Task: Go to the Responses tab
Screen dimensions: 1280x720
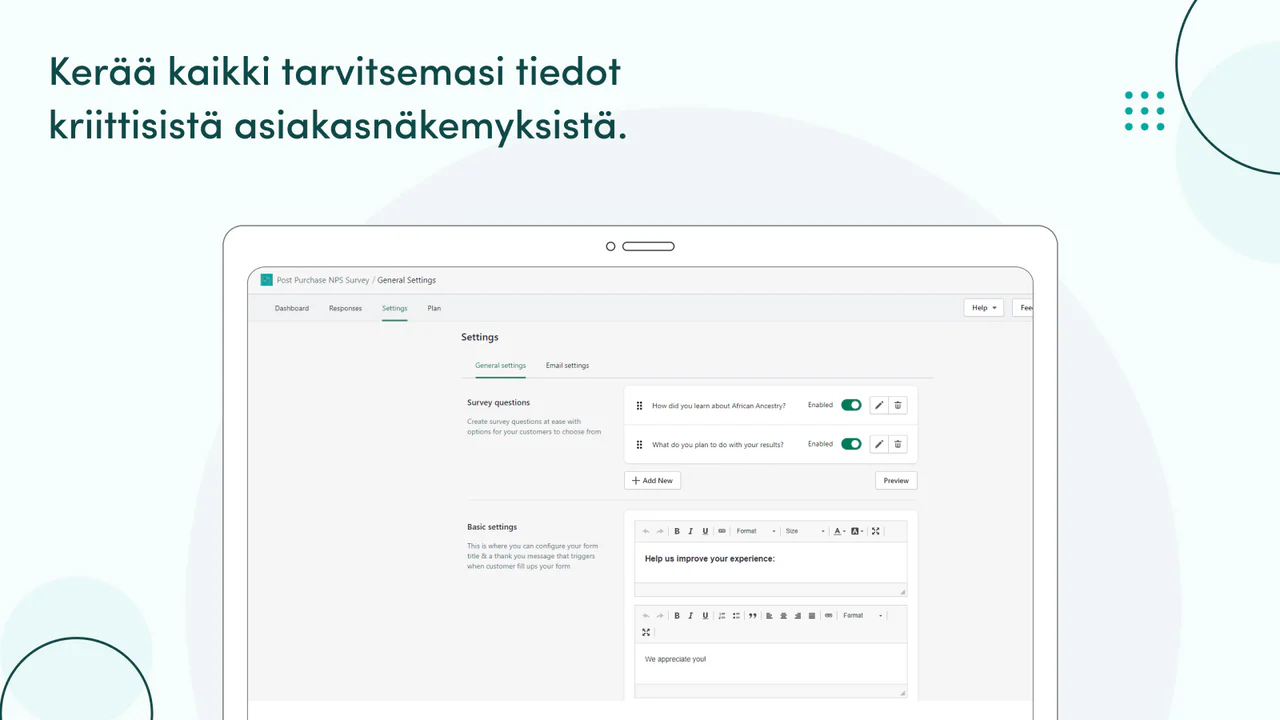Action: (x=345, y=308)
